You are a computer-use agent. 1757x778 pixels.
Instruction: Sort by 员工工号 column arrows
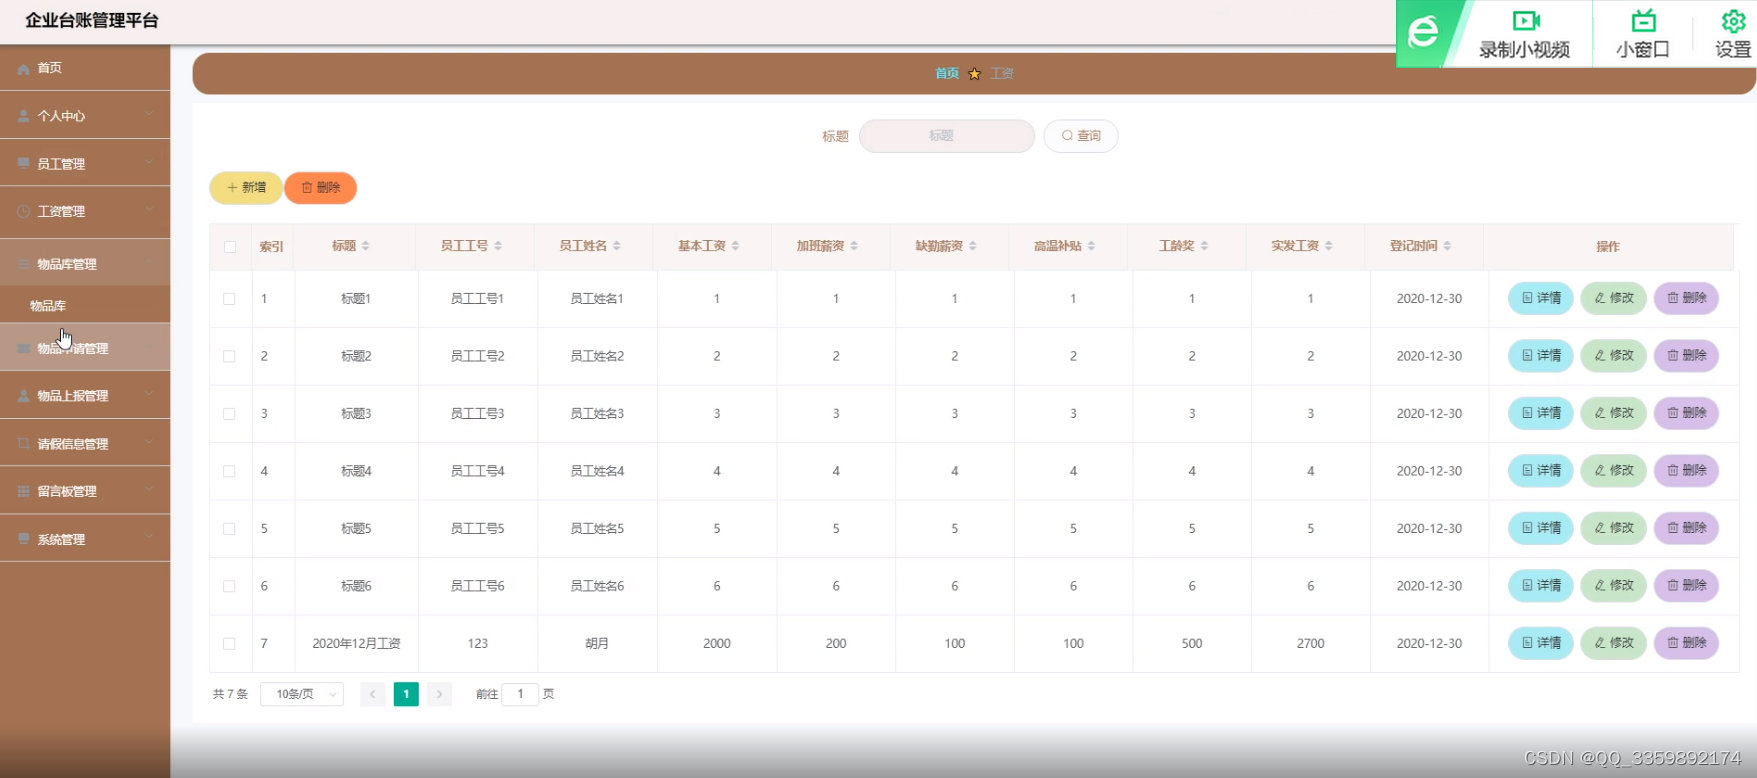tap(498, 246)
